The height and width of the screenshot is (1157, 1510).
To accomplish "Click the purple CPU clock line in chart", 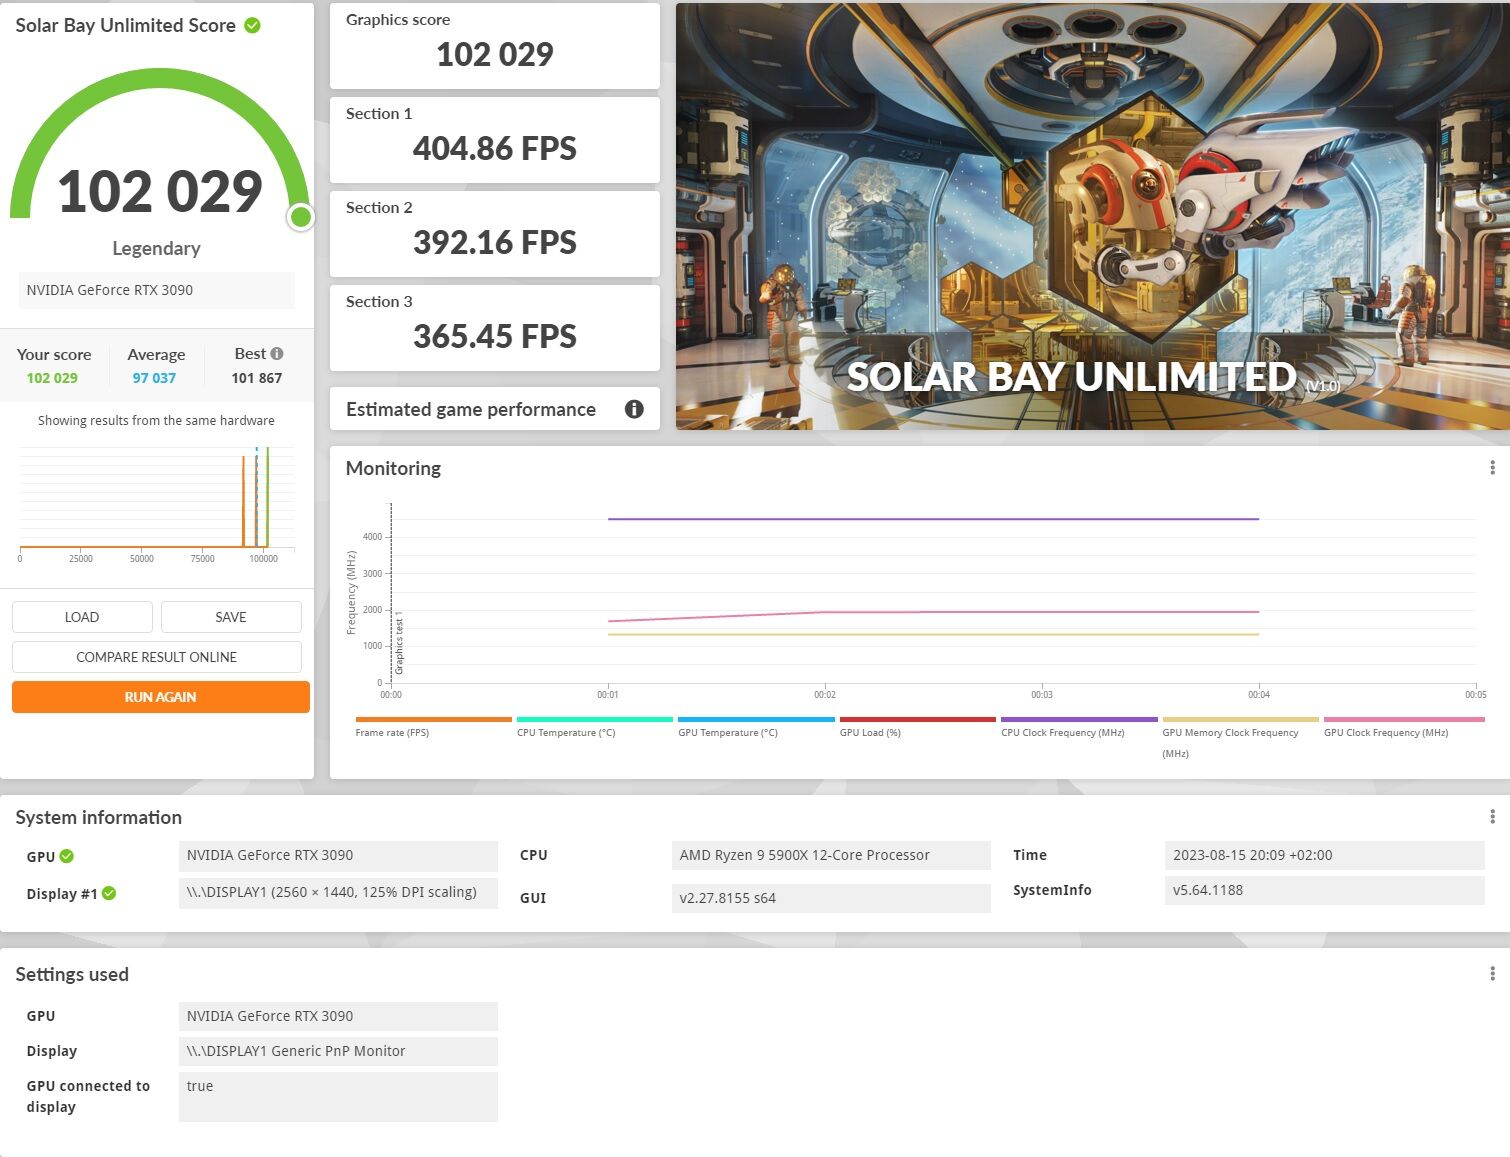I will click(x=933, y=519).
